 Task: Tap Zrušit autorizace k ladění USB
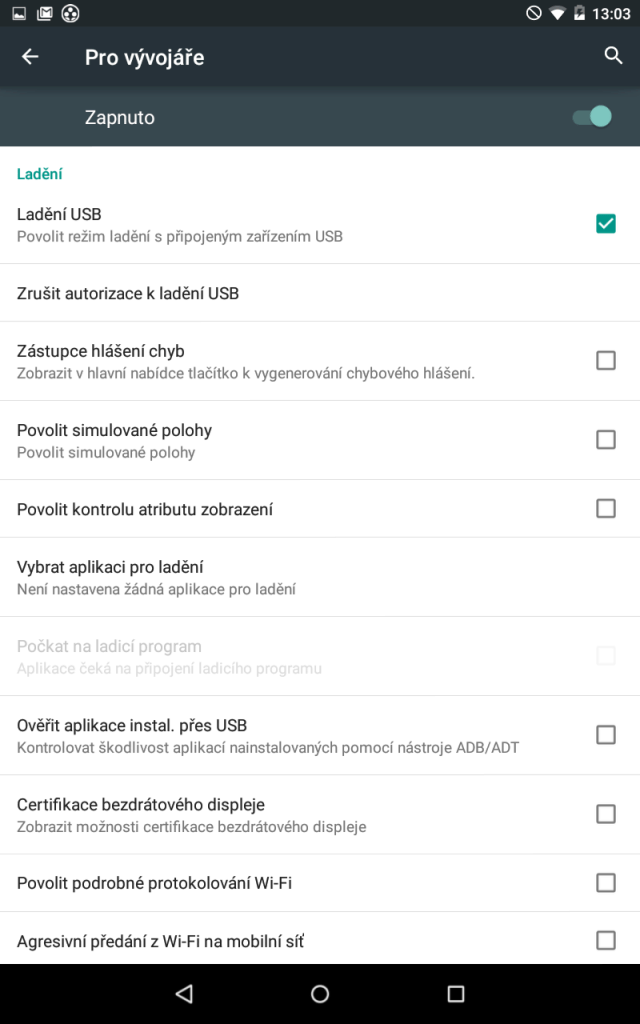click(320, 293)
